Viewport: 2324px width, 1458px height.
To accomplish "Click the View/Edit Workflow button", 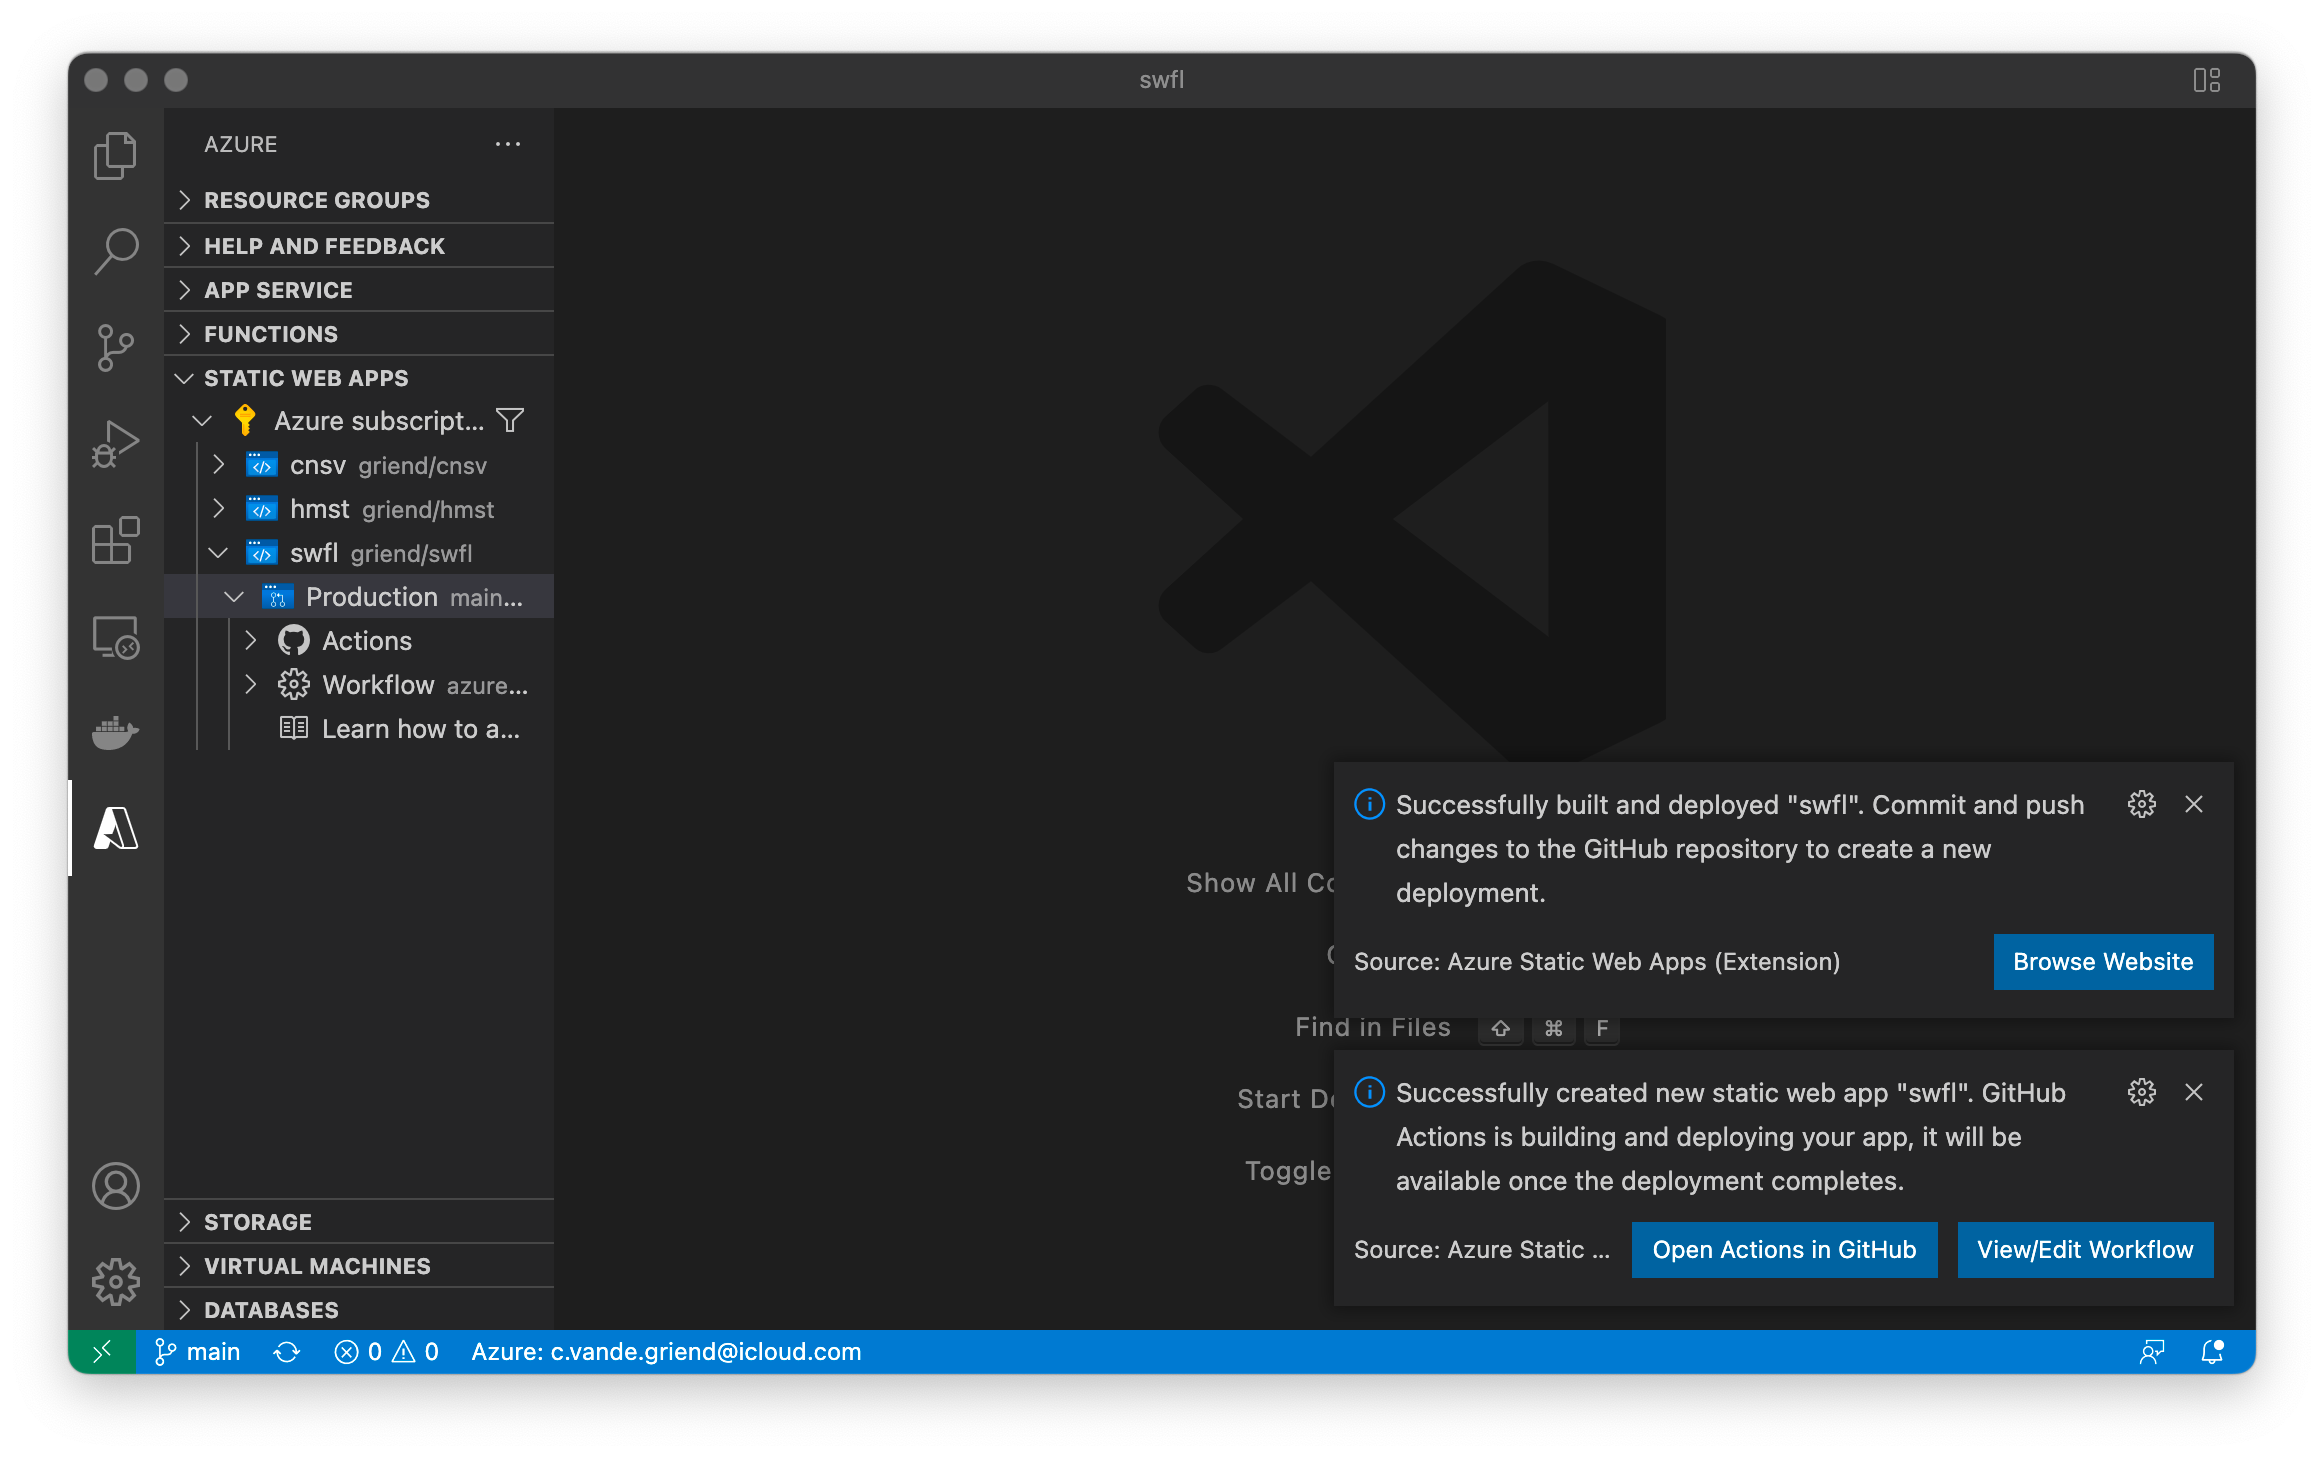I will pos(2085,1250).
